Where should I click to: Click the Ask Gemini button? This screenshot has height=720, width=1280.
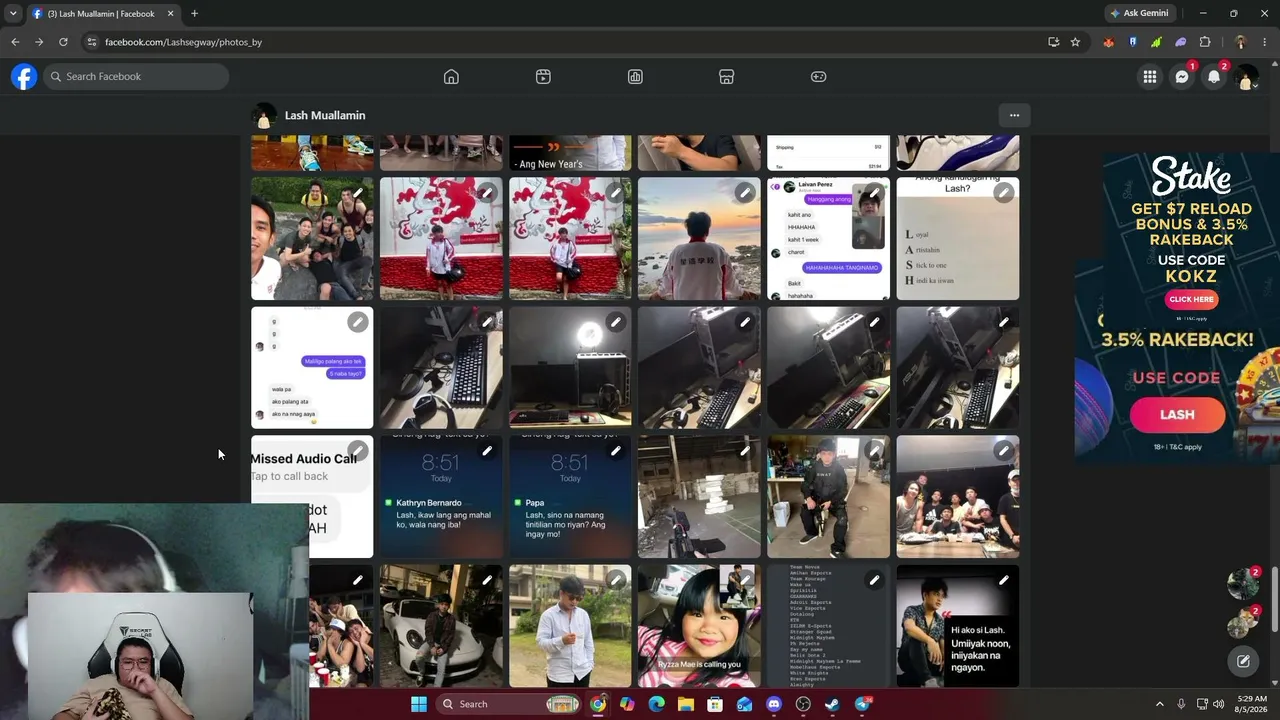pos(1139,14)
